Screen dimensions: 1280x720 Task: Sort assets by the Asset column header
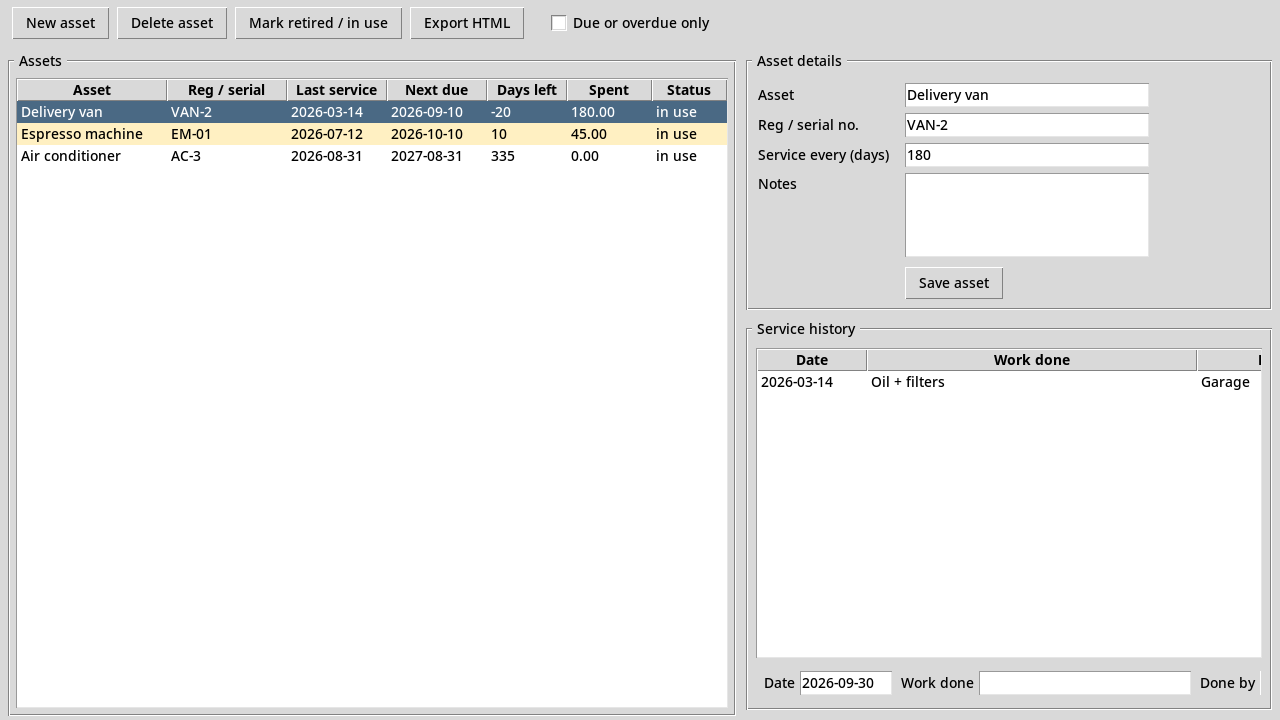point(92,90)
